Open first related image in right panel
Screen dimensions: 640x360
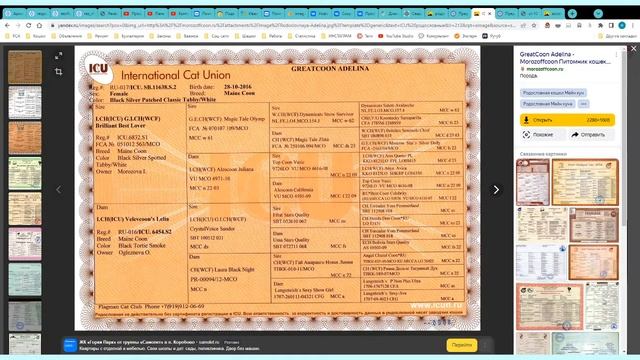533,182
